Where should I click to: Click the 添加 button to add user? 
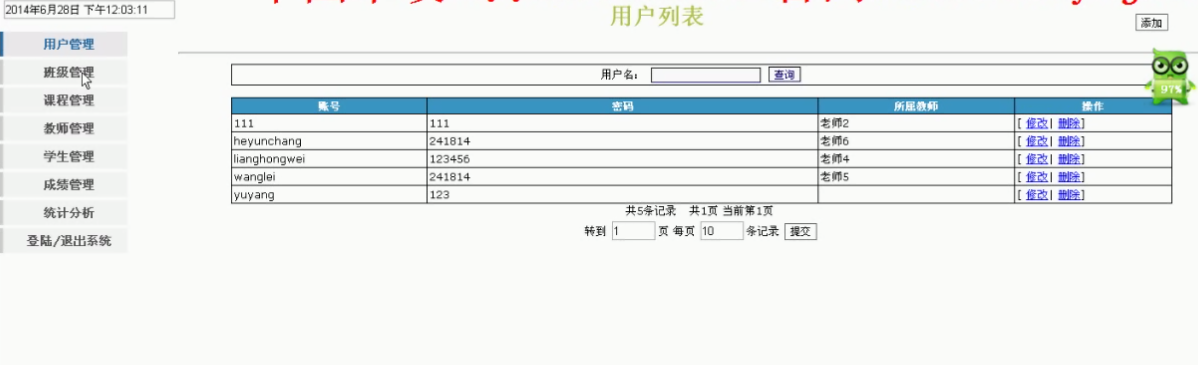[1151, 23]
